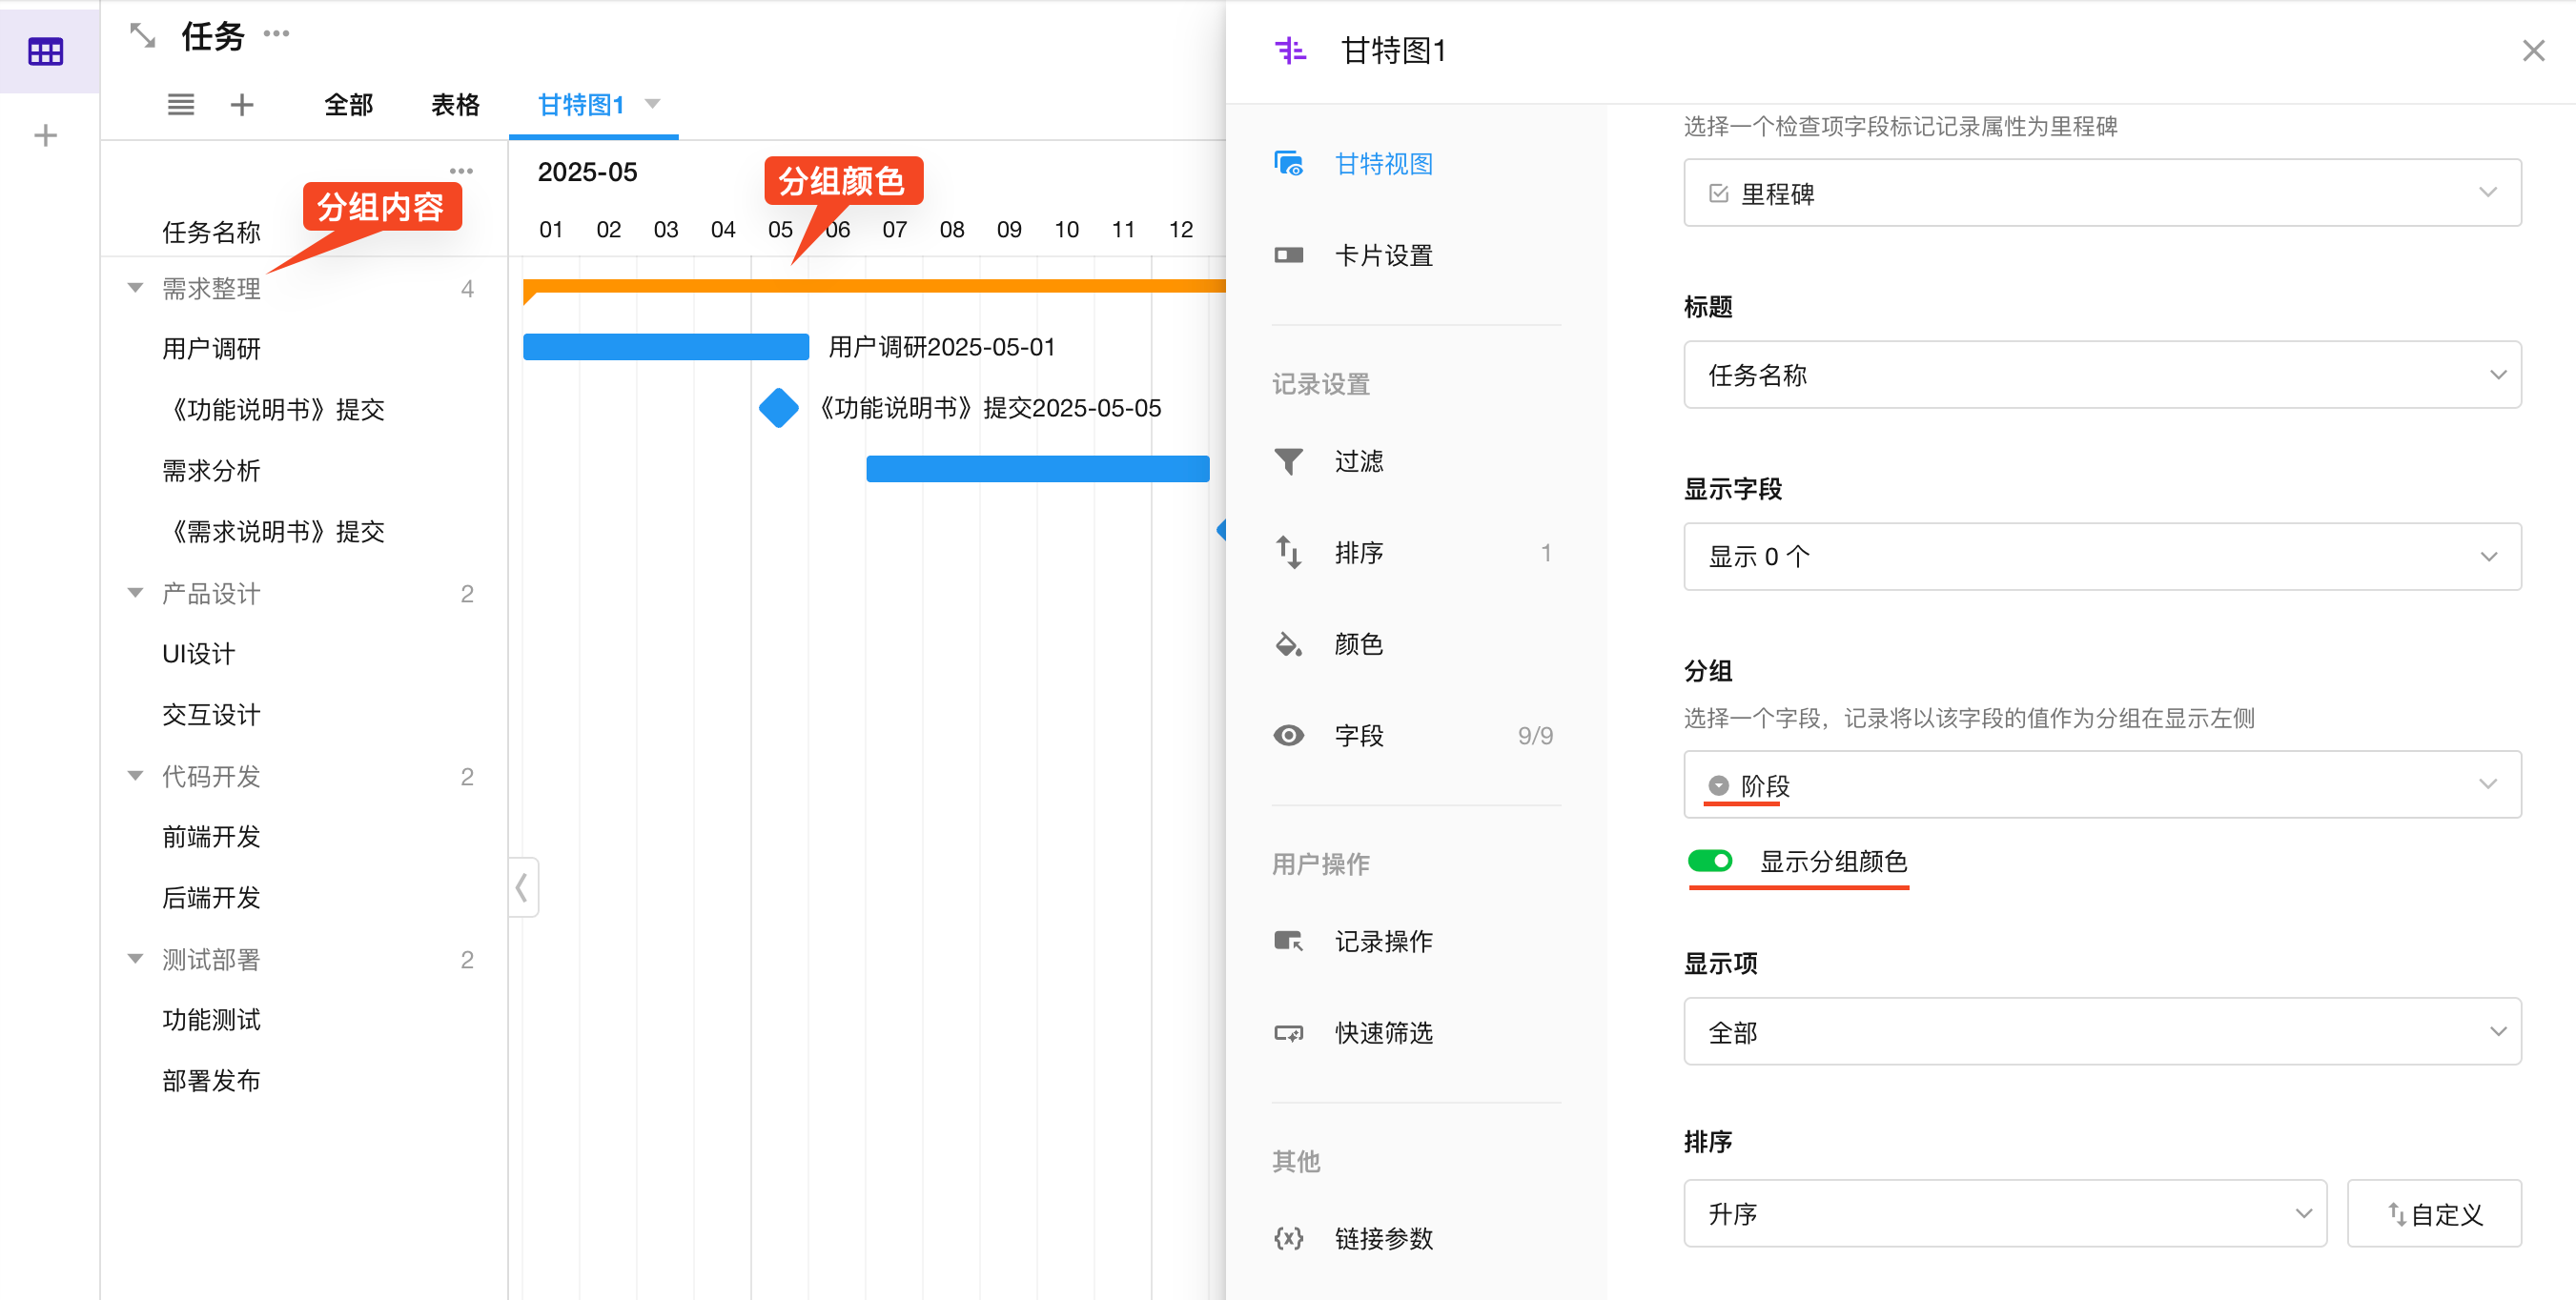Click the 《功能说明书》提交 milestone diamond
The width and height of the screenshot is (2576, 1300).
click(778, 408)
